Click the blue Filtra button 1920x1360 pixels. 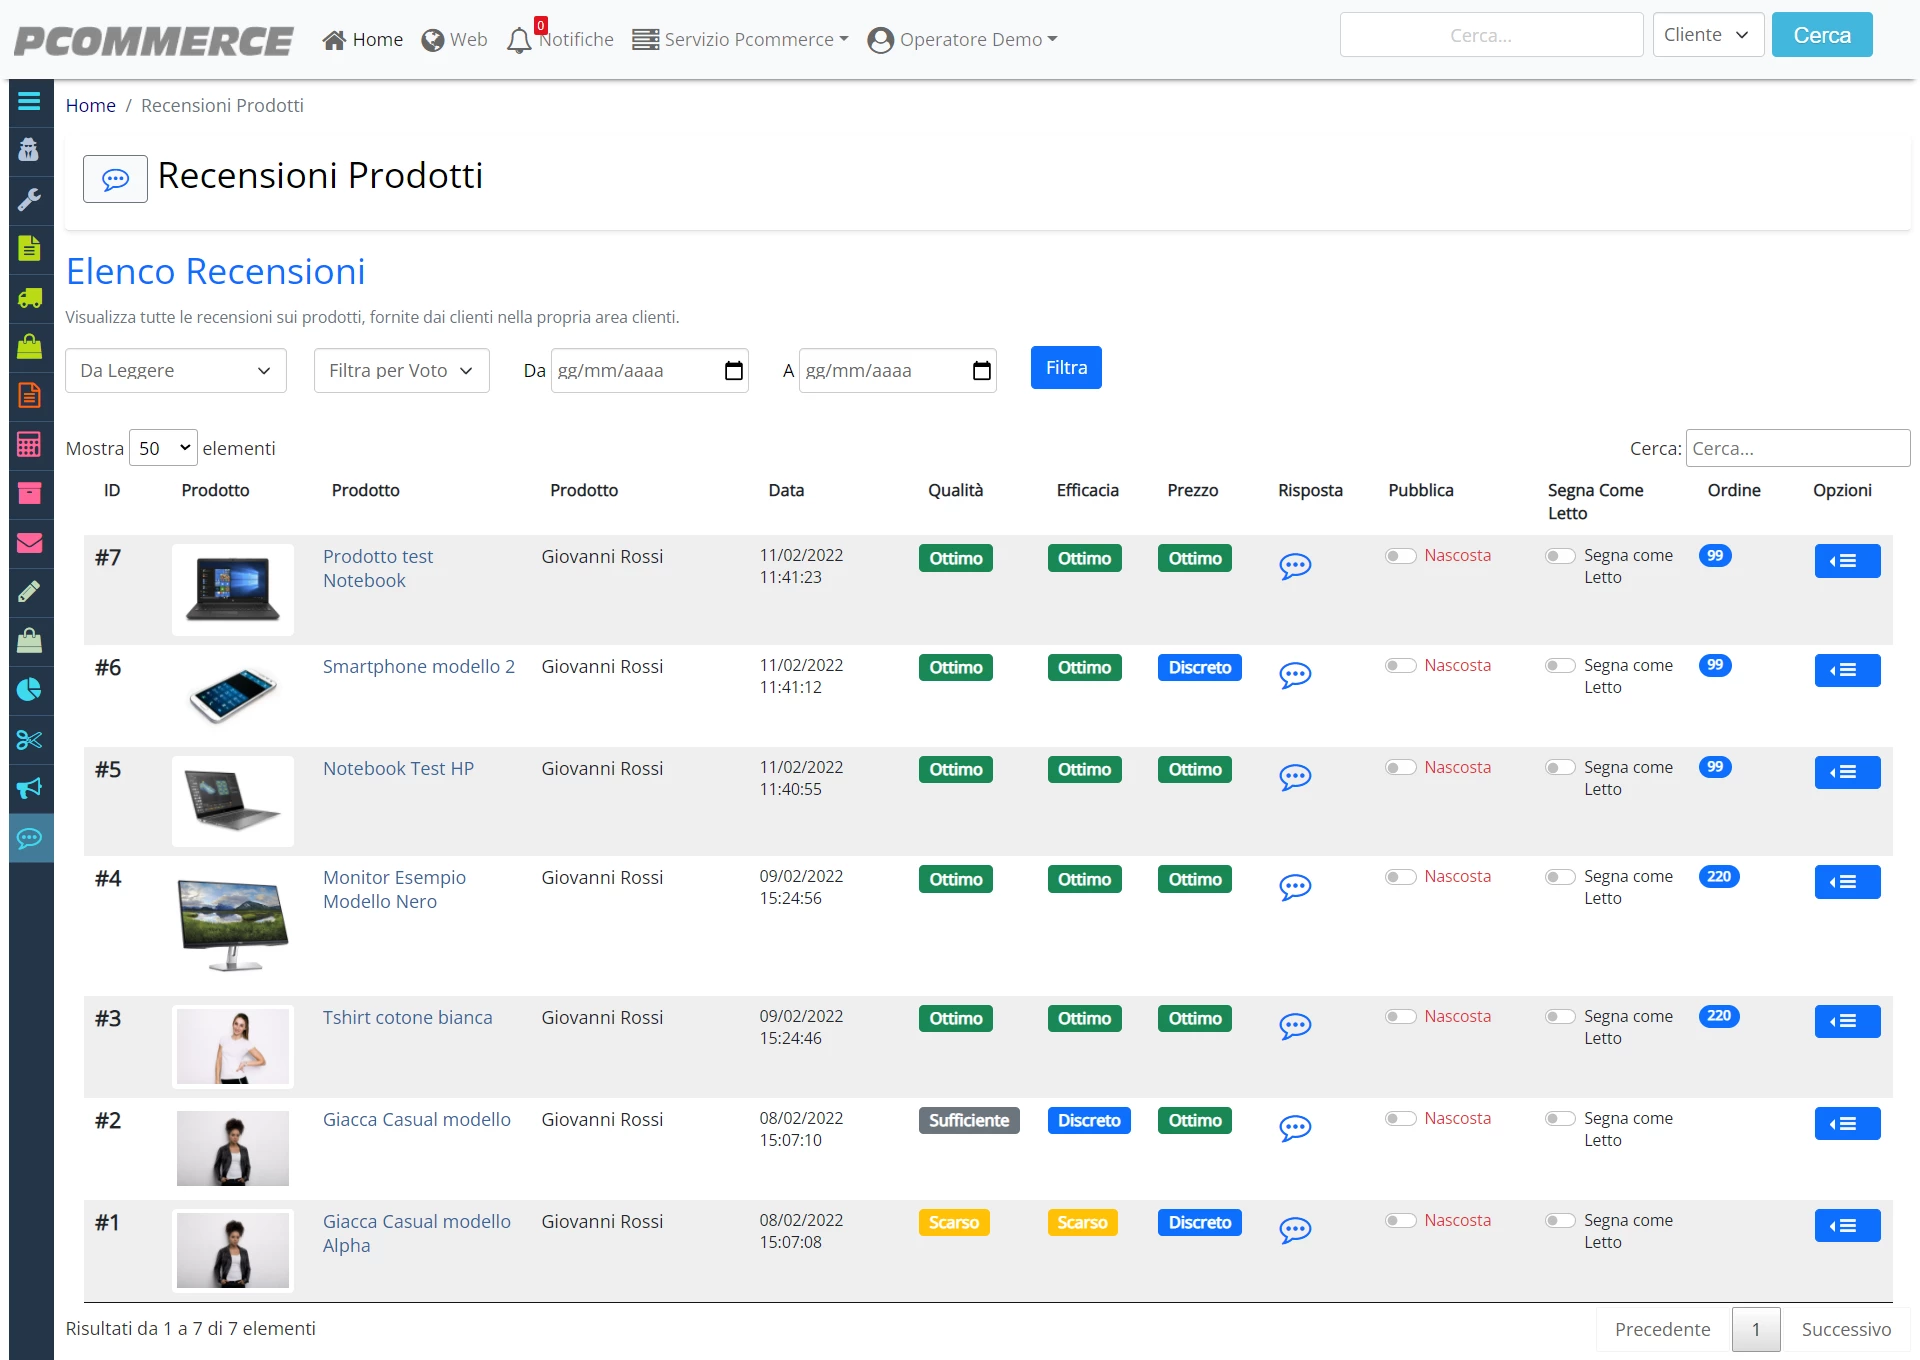[1066, 368]
